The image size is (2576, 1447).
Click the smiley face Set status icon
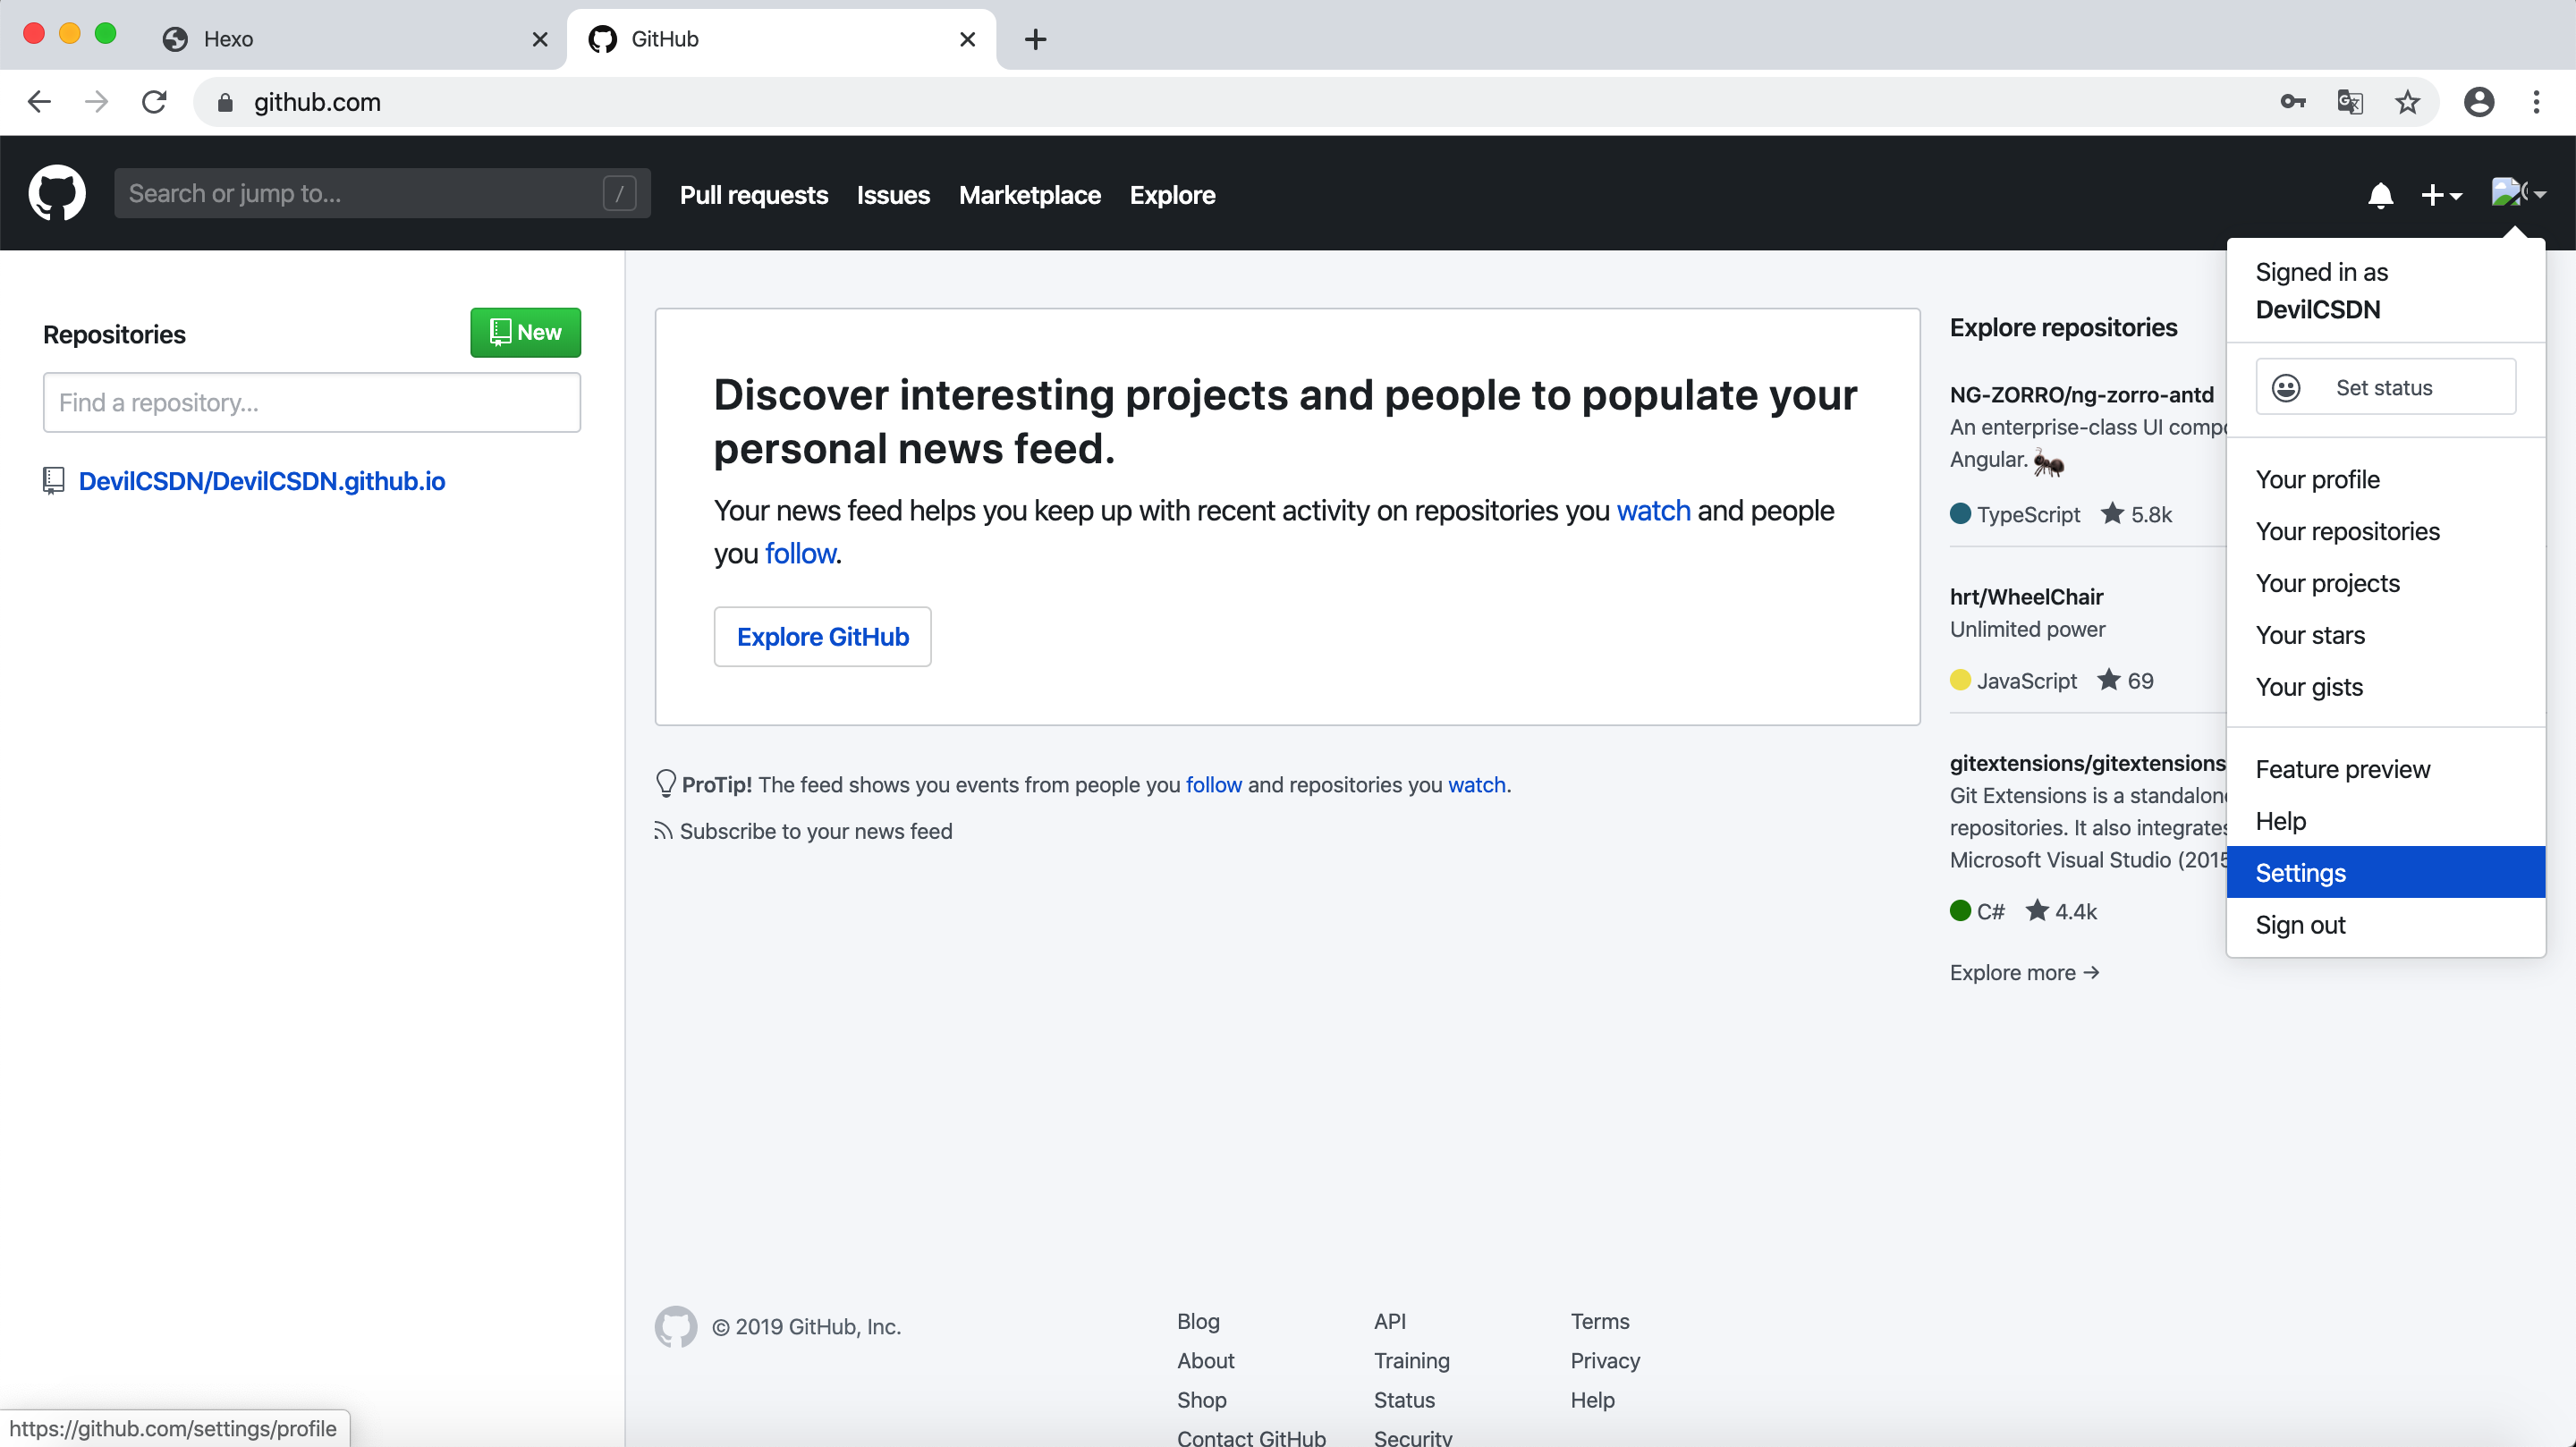2286,388
